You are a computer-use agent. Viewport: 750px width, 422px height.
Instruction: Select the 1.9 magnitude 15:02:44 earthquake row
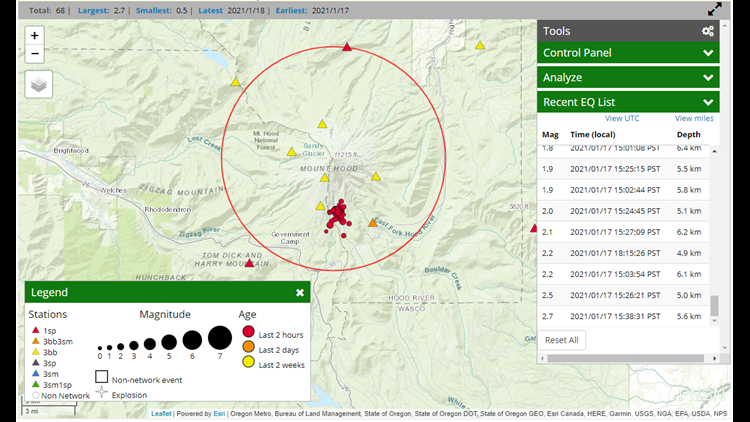(623, 190)
